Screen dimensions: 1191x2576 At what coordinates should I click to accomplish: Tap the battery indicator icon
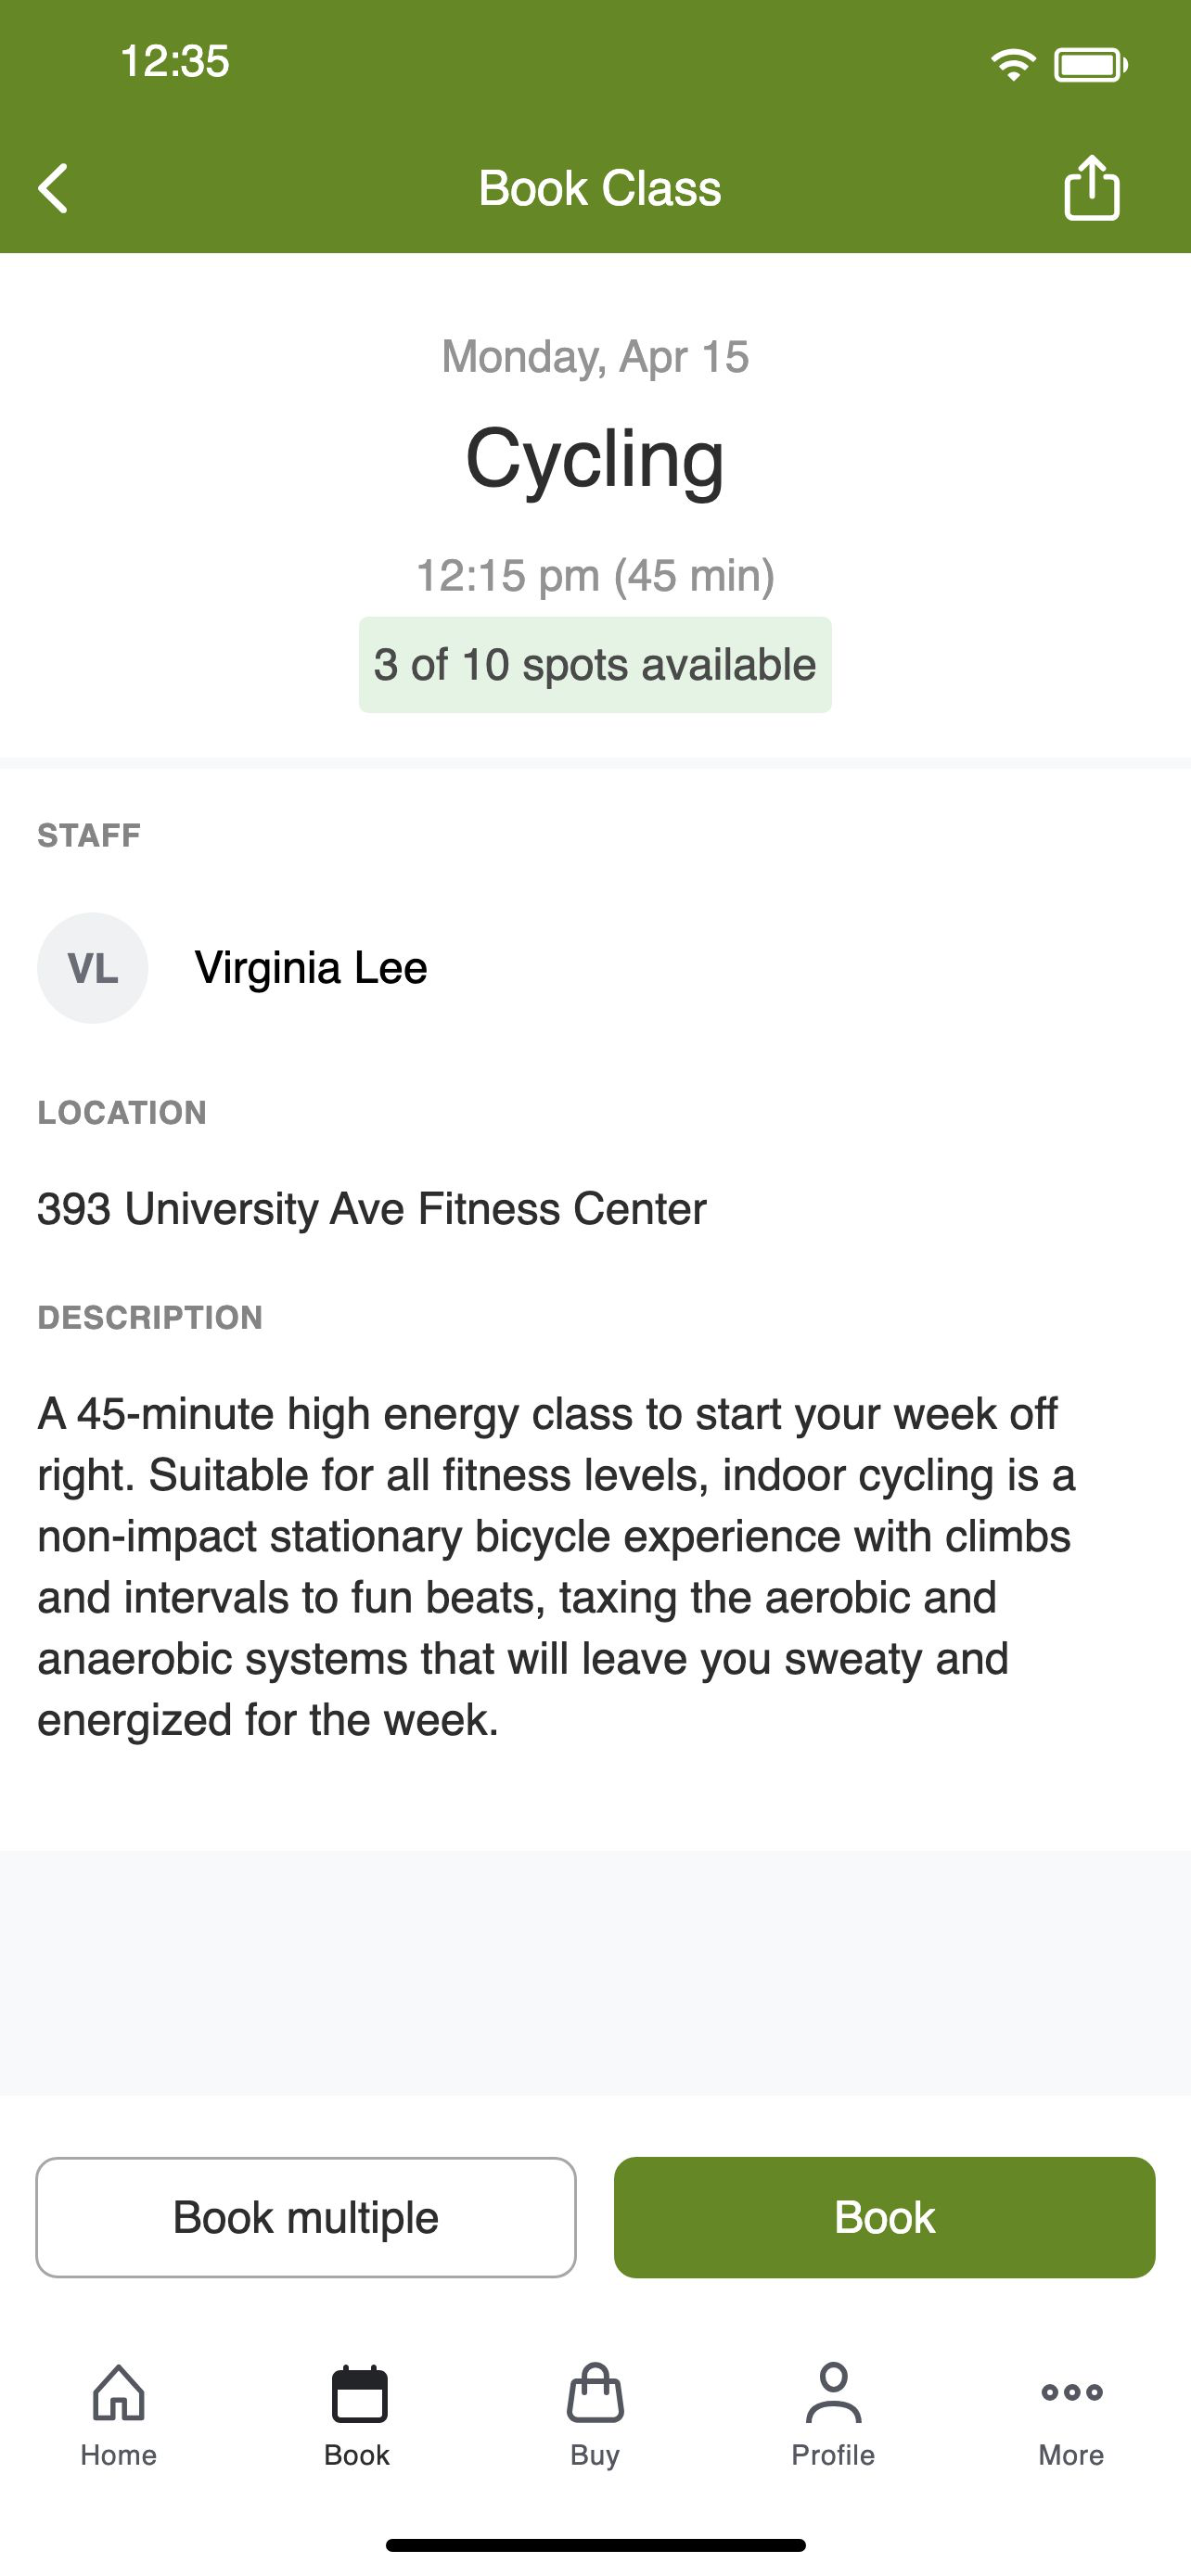point(1091,65)
